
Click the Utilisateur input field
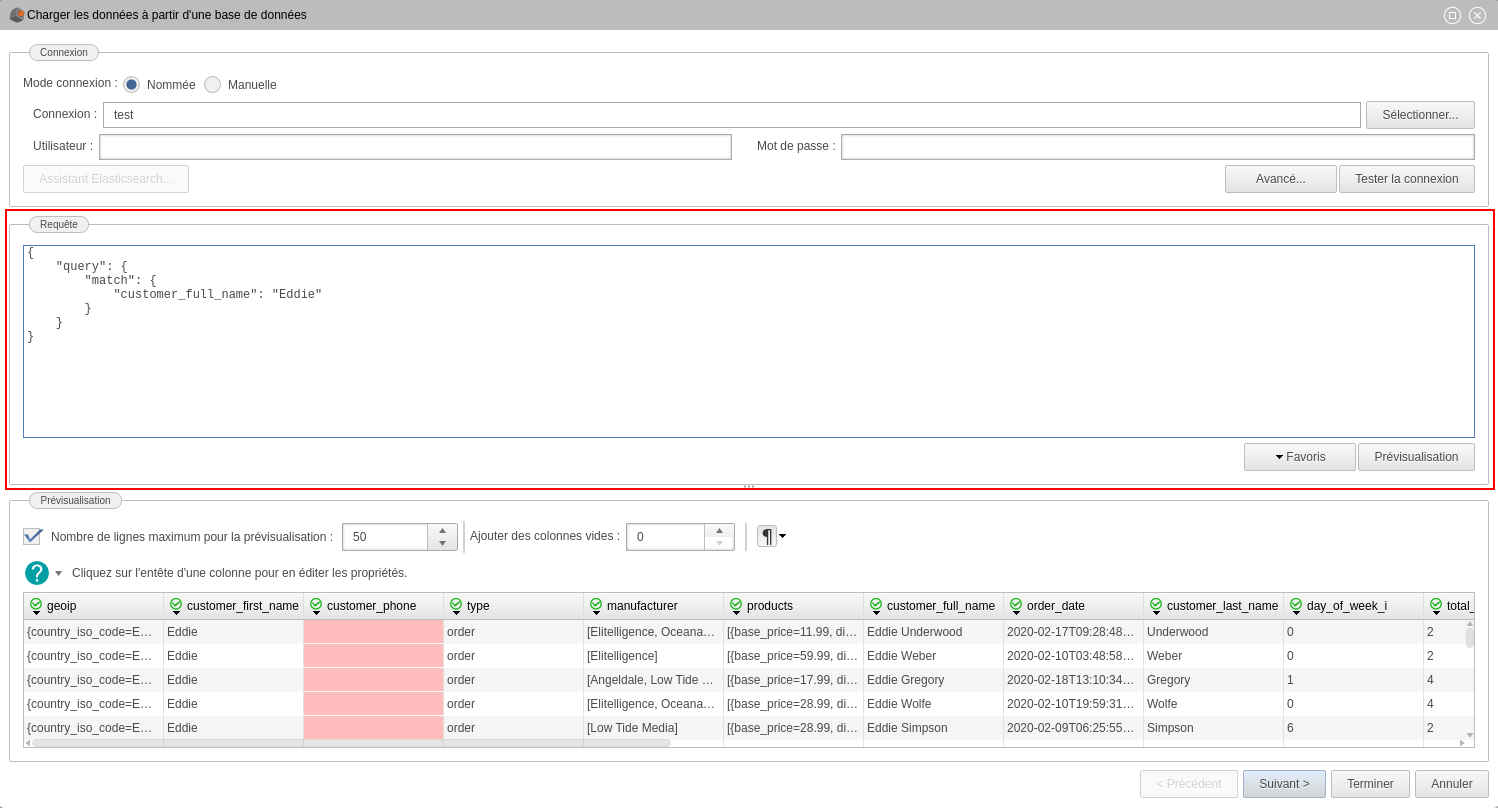(x=415, y=147)
